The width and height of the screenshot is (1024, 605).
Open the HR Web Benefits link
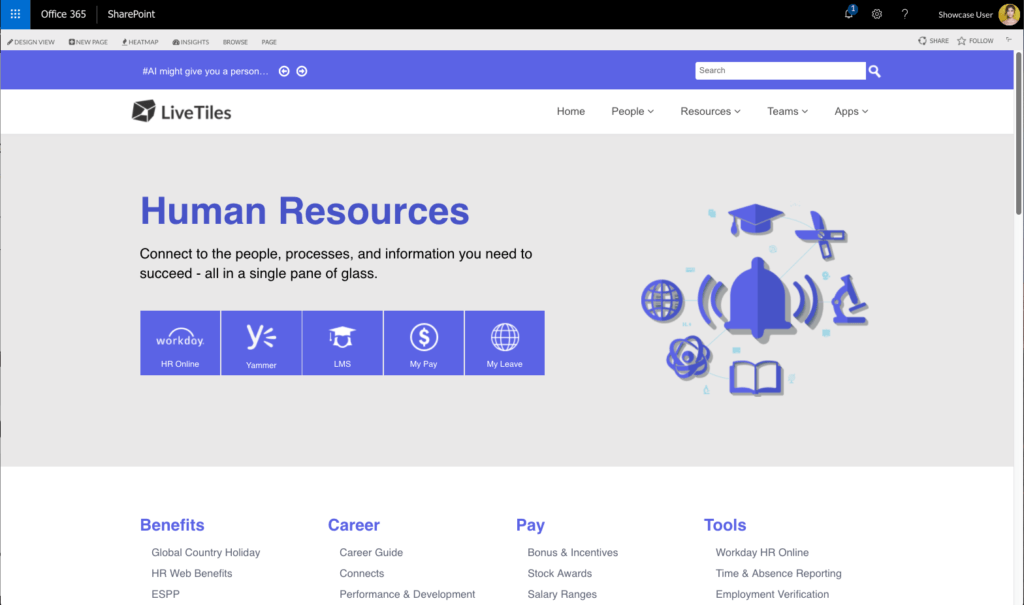pyautogui.click(x=191, y=574)
